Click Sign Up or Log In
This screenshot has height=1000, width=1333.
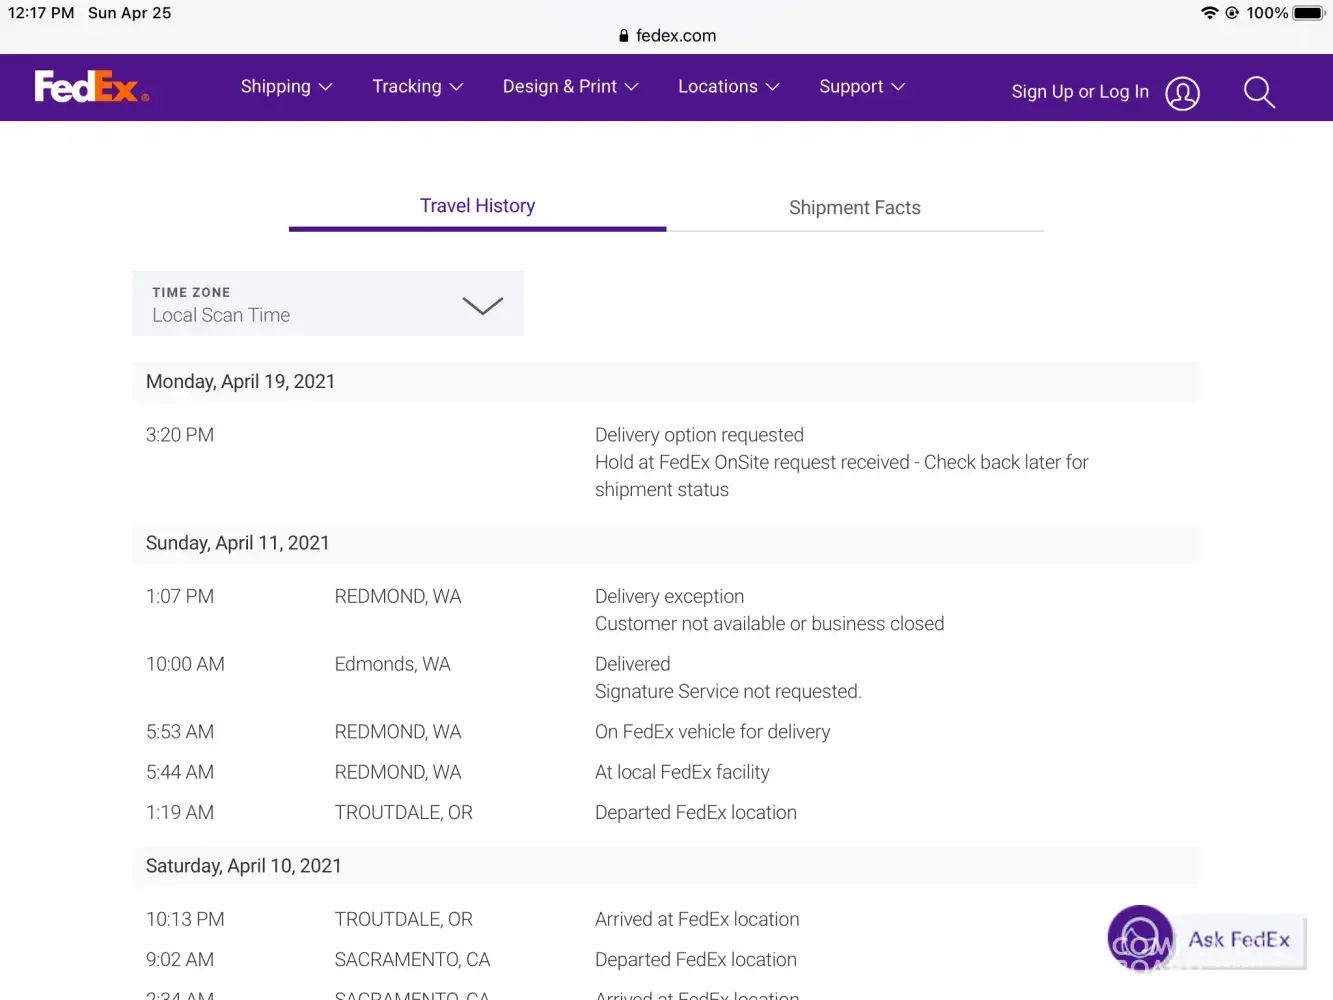(1079, 92)
